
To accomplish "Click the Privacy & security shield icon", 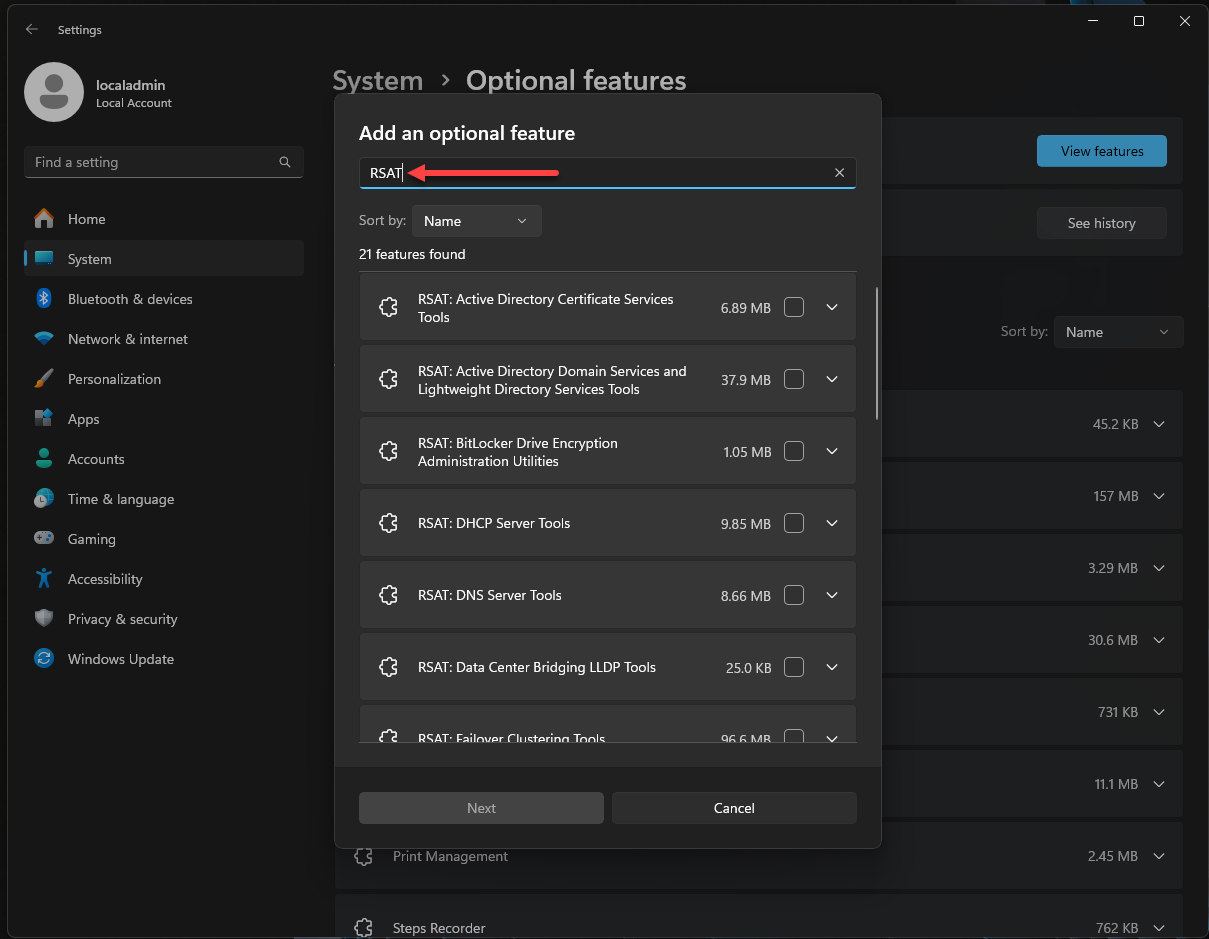I will [x=44, y=619].
